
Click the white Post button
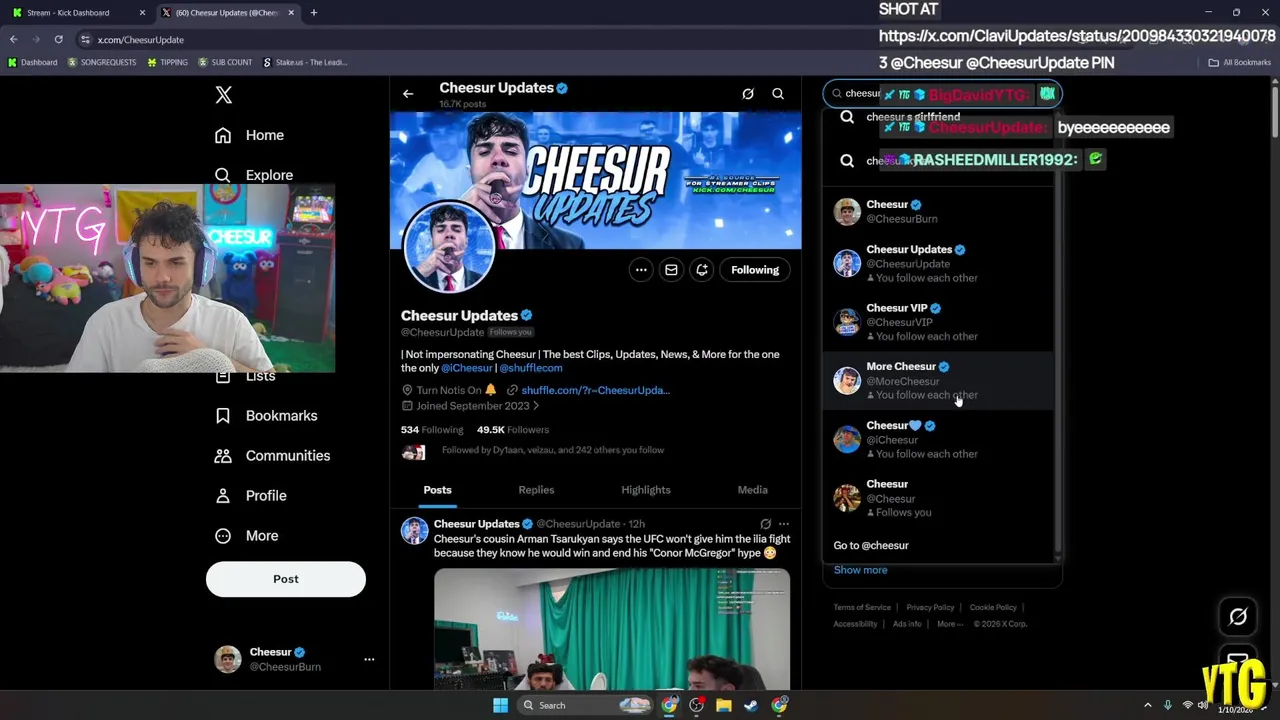[286, 579]
